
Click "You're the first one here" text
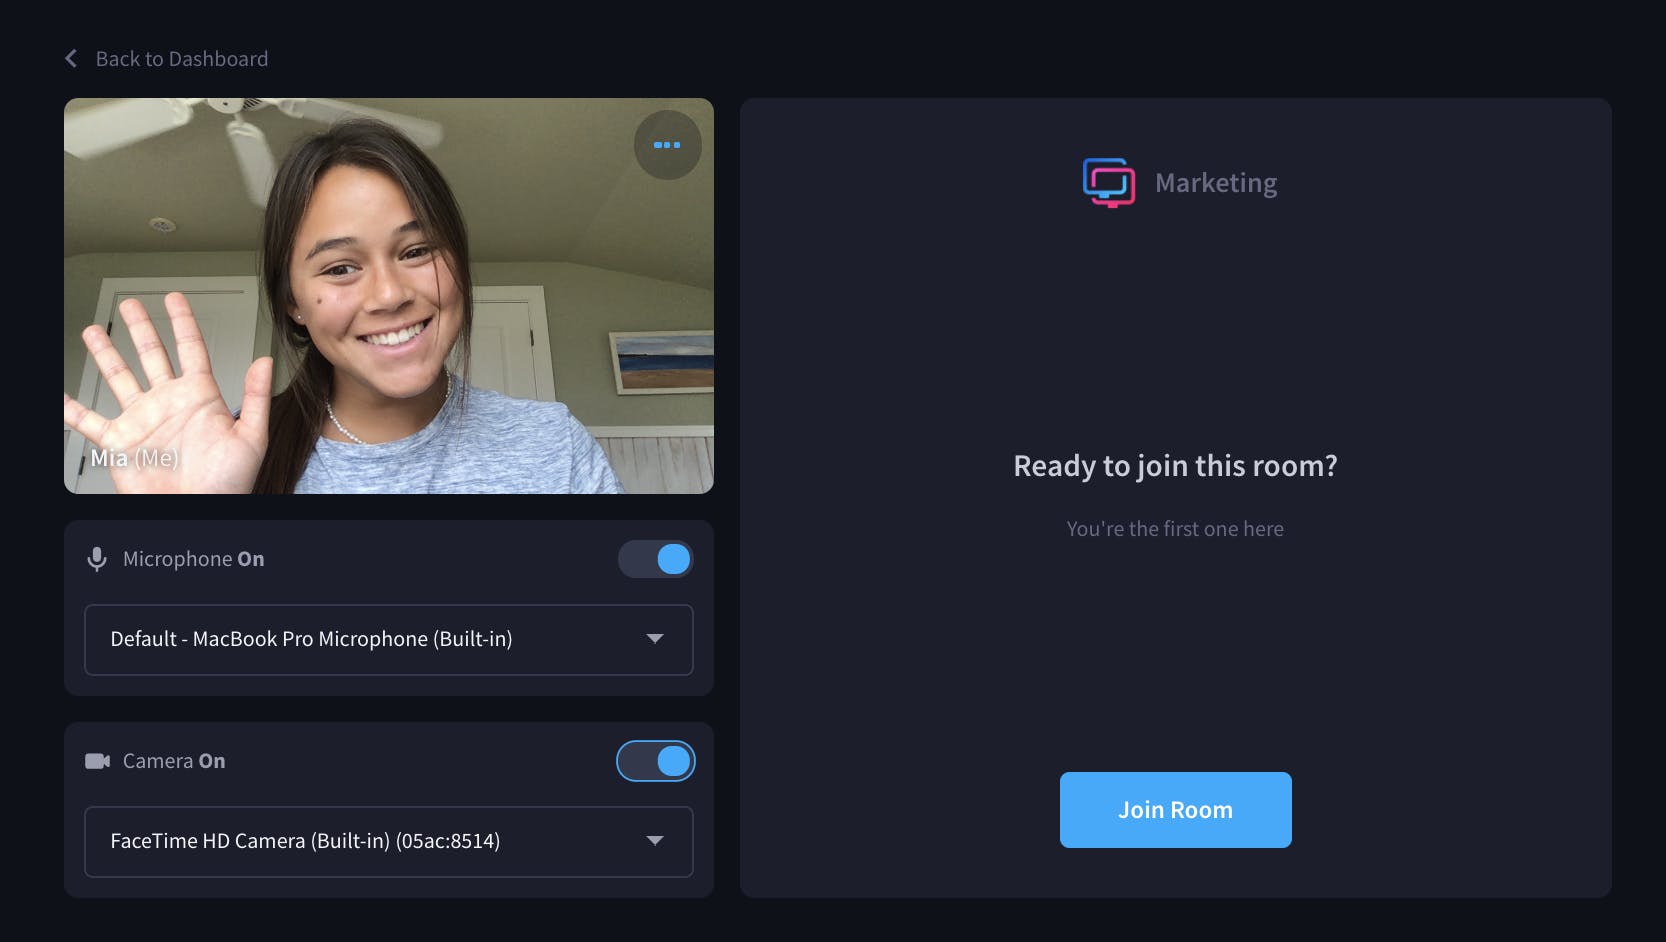(1175, 529)
